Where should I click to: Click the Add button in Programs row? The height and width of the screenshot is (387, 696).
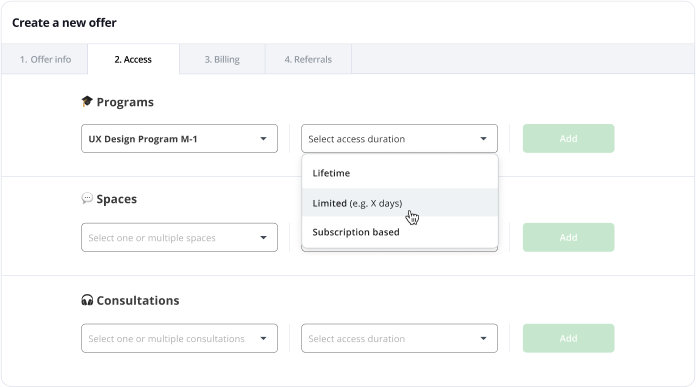point(568,138)
